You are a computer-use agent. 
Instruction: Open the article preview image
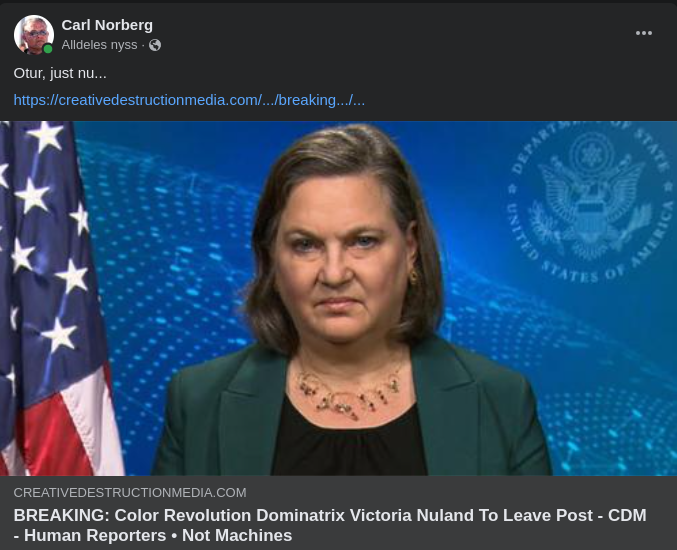point(338,298)
